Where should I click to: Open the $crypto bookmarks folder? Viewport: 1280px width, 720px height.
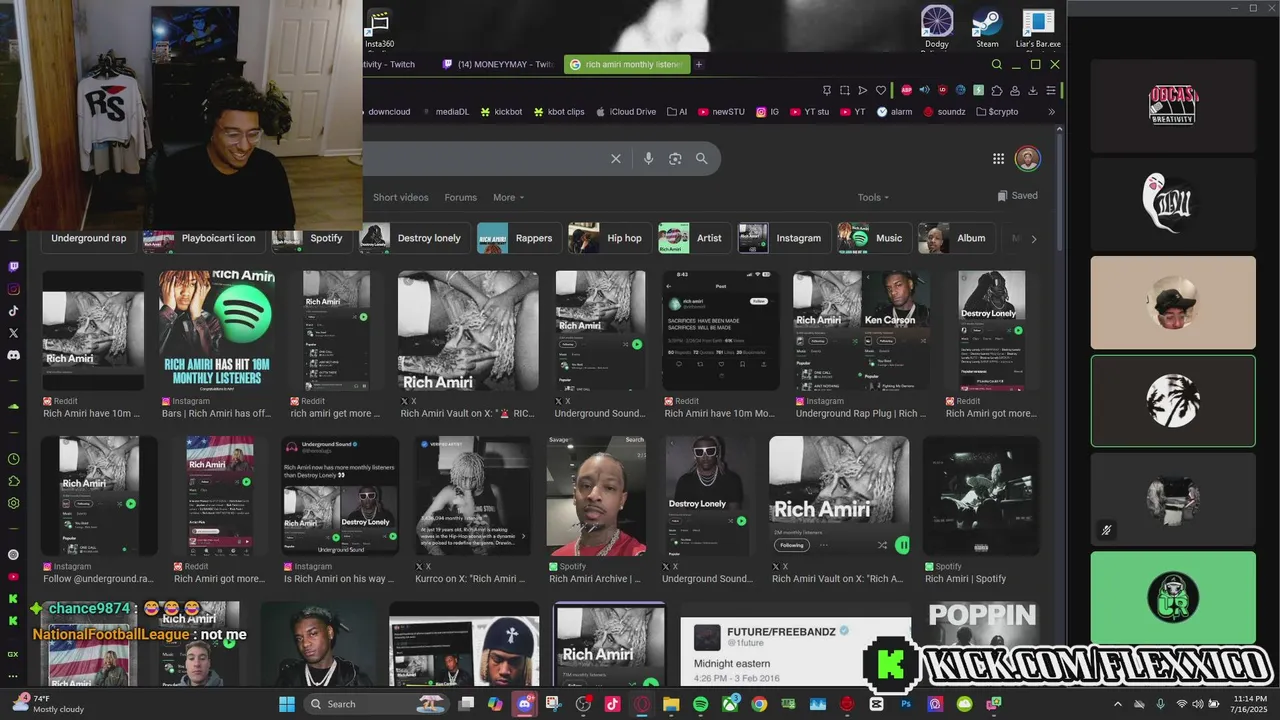point(997,112)
